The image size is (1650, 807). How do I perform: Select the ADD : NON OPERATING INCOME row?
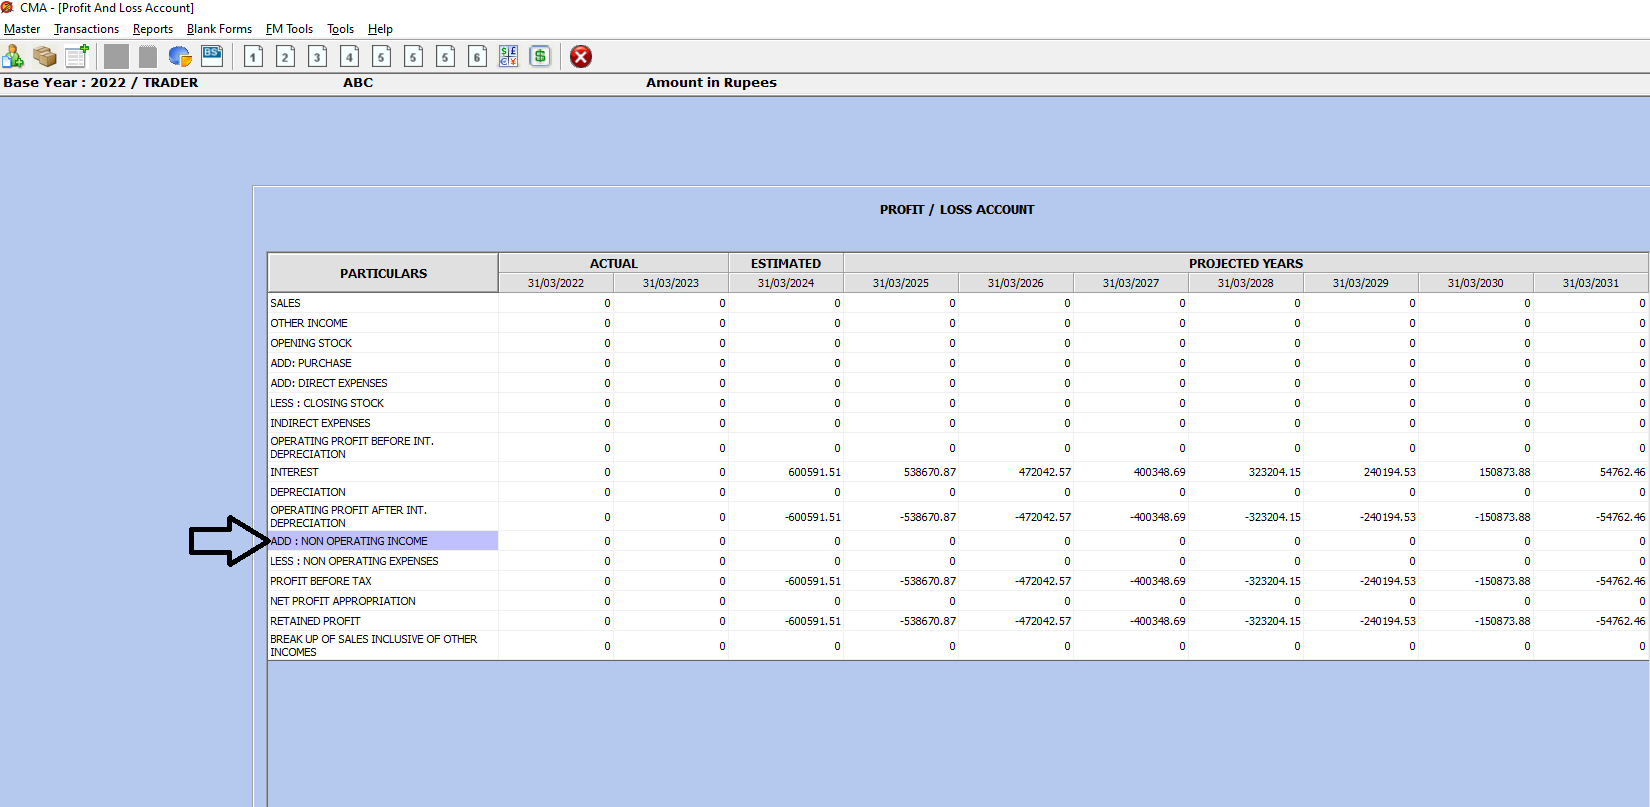pyautogui.click(x=383, y=541)
